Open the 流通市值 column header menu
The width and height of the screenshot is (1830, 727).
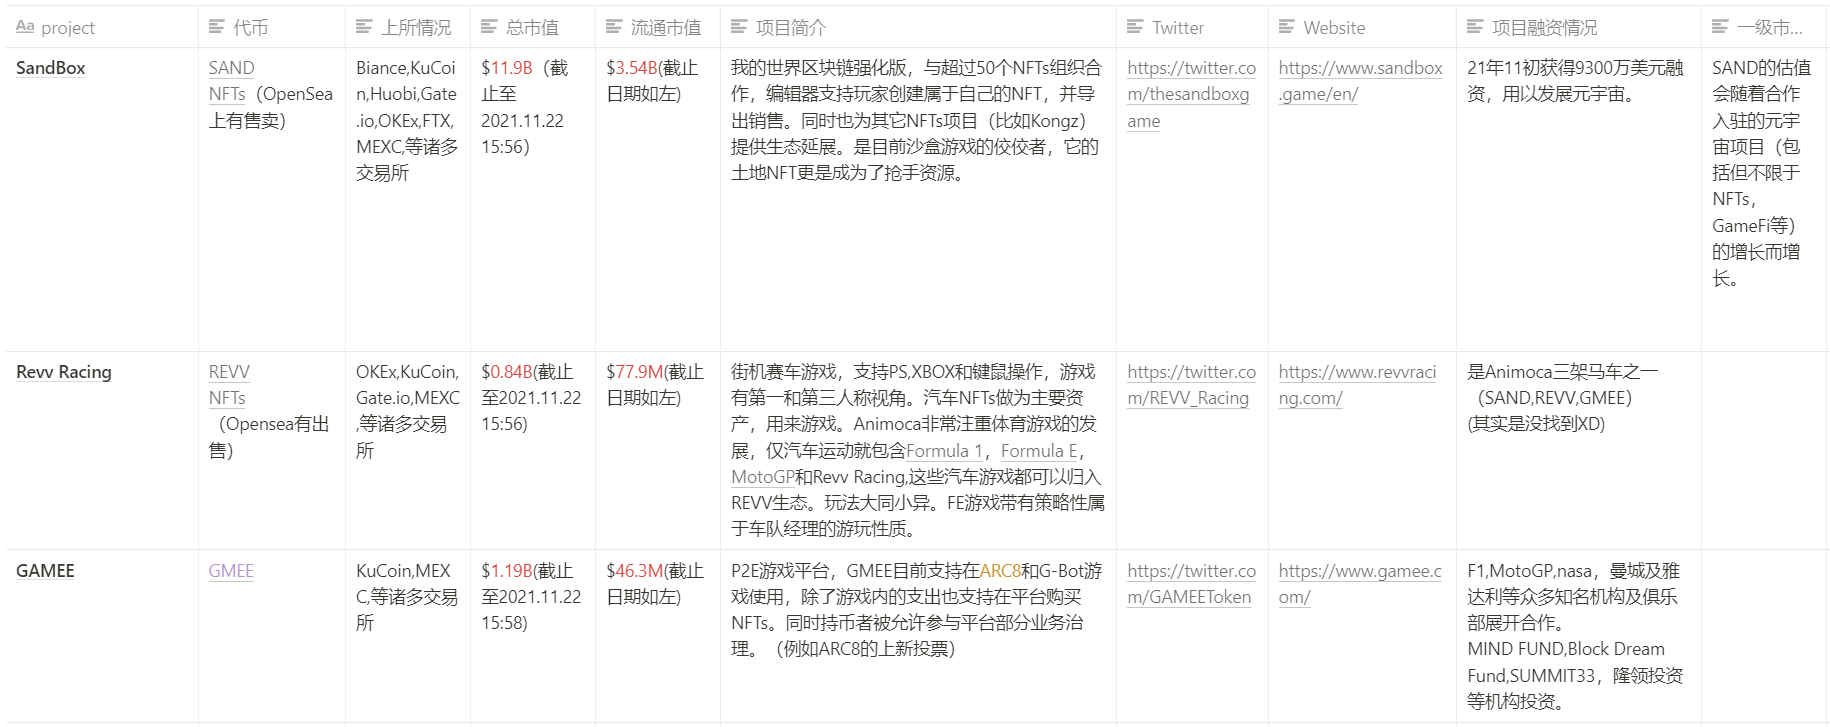click(658, 27)
